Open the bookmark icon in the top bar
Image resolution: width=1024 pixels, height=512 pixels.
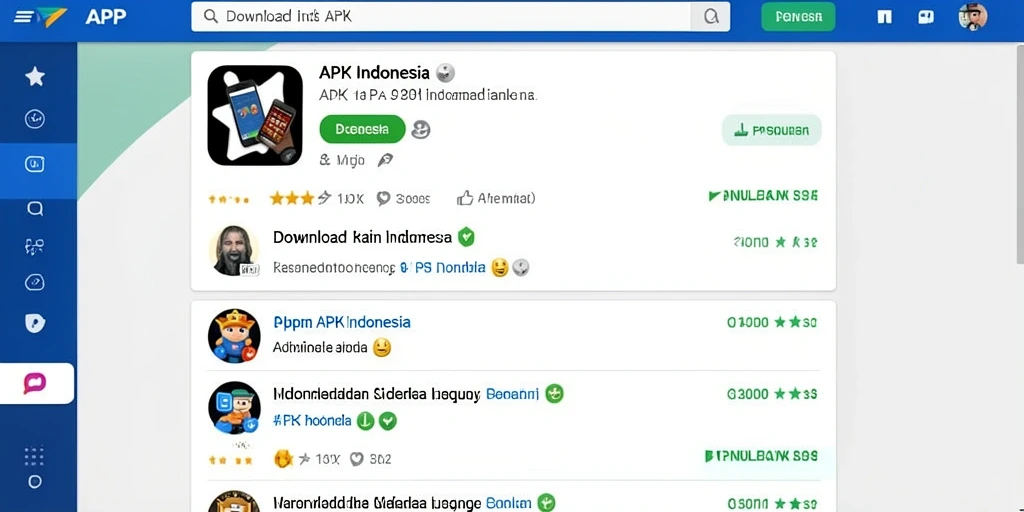pyautogui.click(x=884, y=17)
